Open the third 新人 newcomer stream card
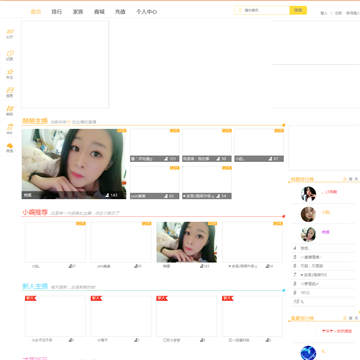This screenshot has height=360, width=360. coord(187,316)
